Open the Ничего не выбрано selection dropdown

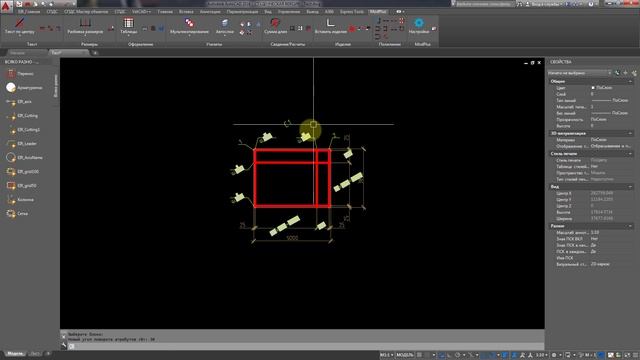click(579, 73)
